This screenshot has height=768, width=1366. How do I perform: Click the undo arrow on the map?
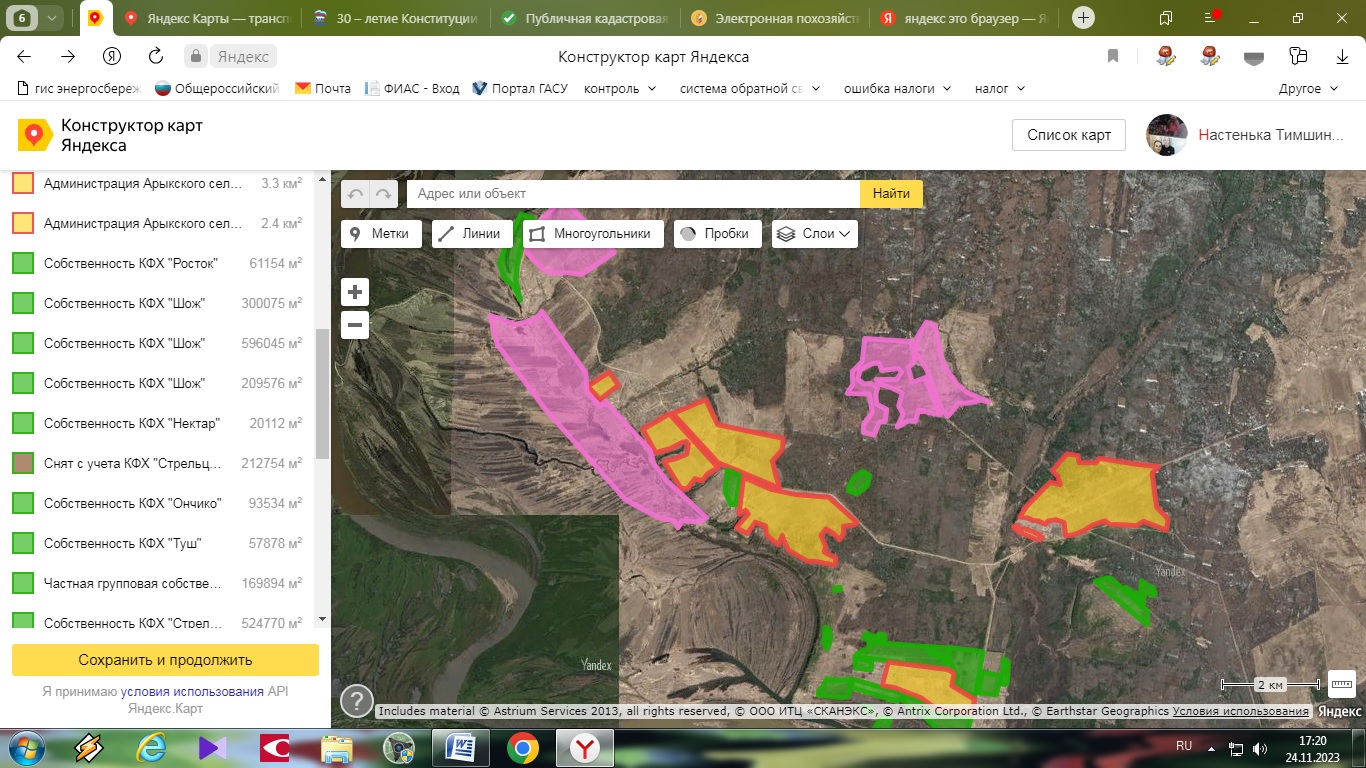point(355,194)
